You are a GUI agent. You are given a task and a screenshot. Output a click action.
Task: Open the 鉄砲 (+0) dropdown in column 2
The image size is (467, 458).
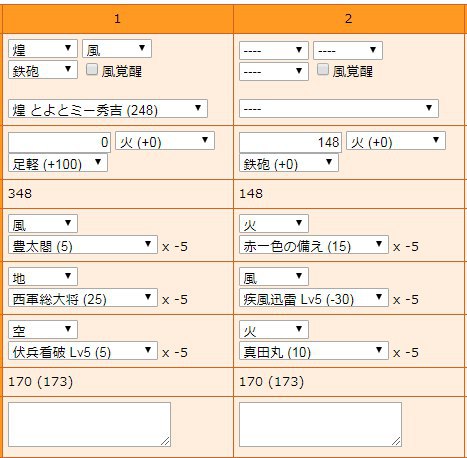pos(289,163)
